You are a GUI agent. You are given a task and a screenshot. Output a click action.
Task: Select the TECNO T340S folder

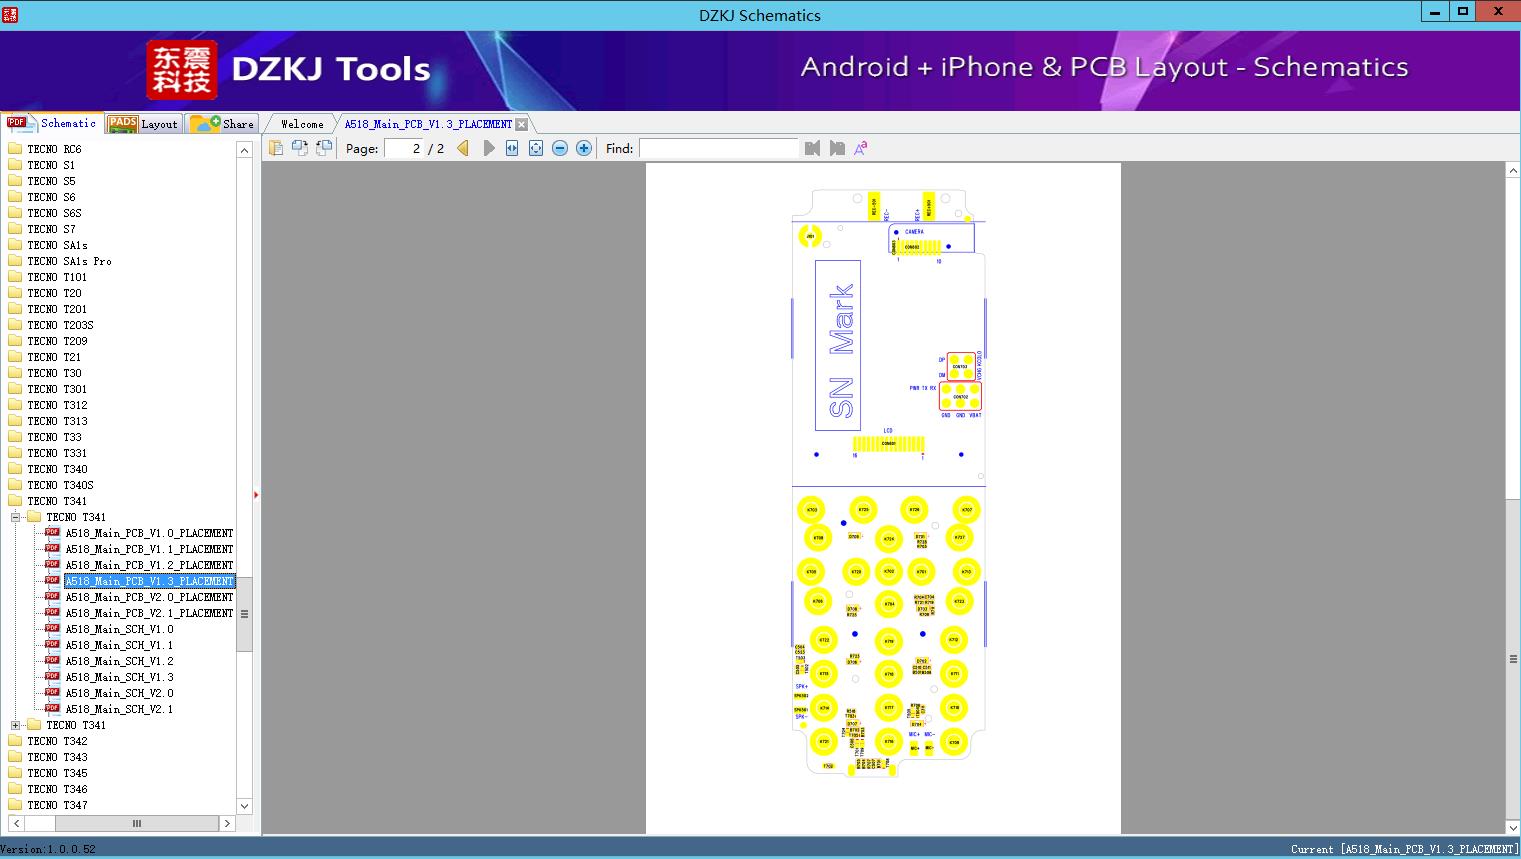(60, 485)
